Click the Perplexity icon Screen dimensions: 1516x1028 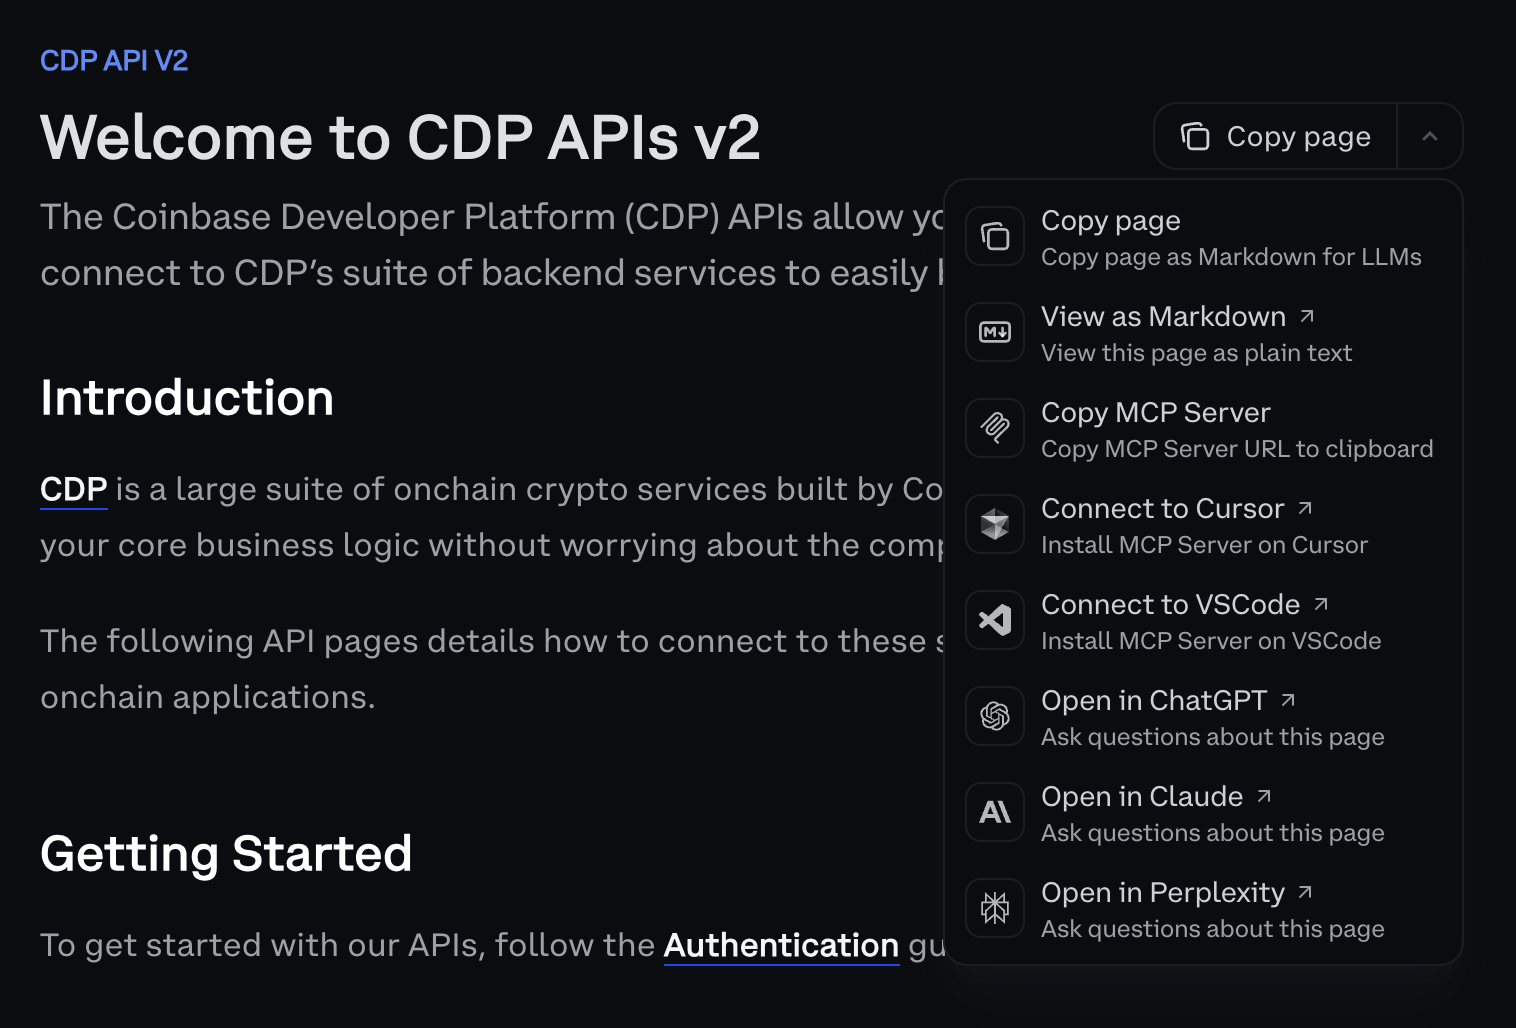tap(994, 908)
